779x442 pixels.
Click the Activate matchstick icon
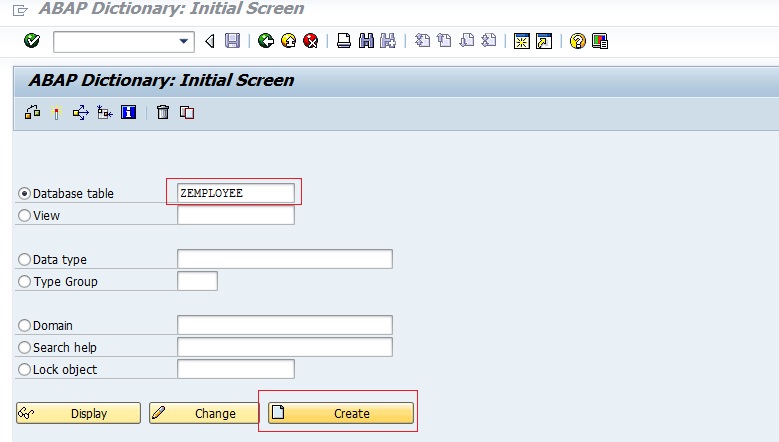tap(56, 113)
